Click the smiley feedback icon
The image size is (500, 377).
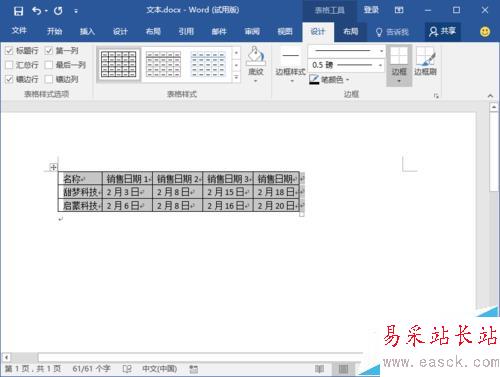point(485,32)
